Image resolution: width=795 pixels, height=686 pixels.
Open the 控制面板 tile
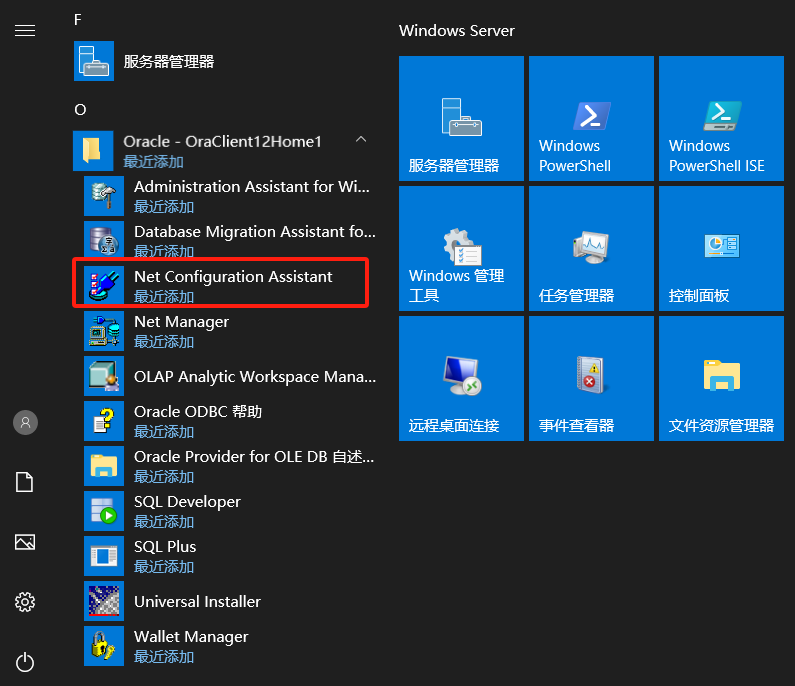pyautogui.click(x=721, y=248)
